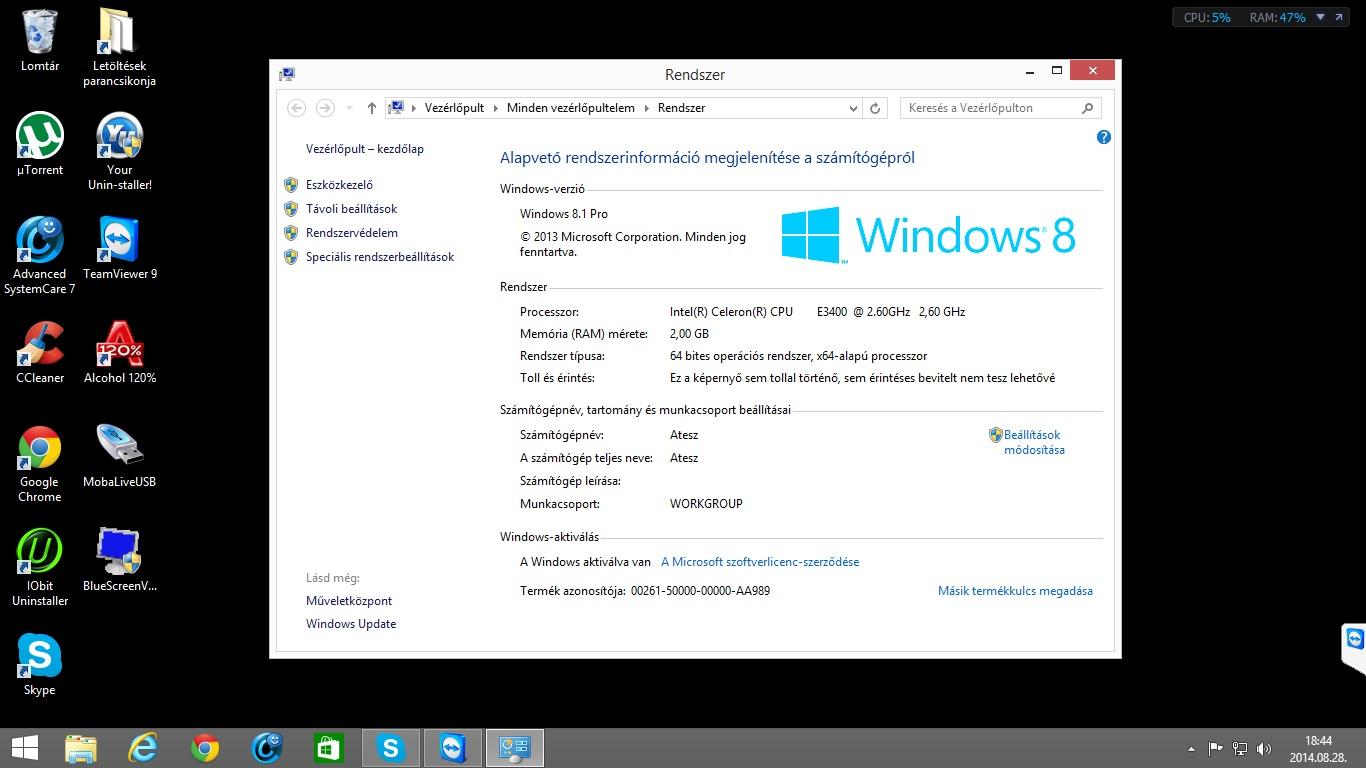Open the Windows Start button
Image resolution: width=1366 pixels, height=768 pixels.
point(25,748)
